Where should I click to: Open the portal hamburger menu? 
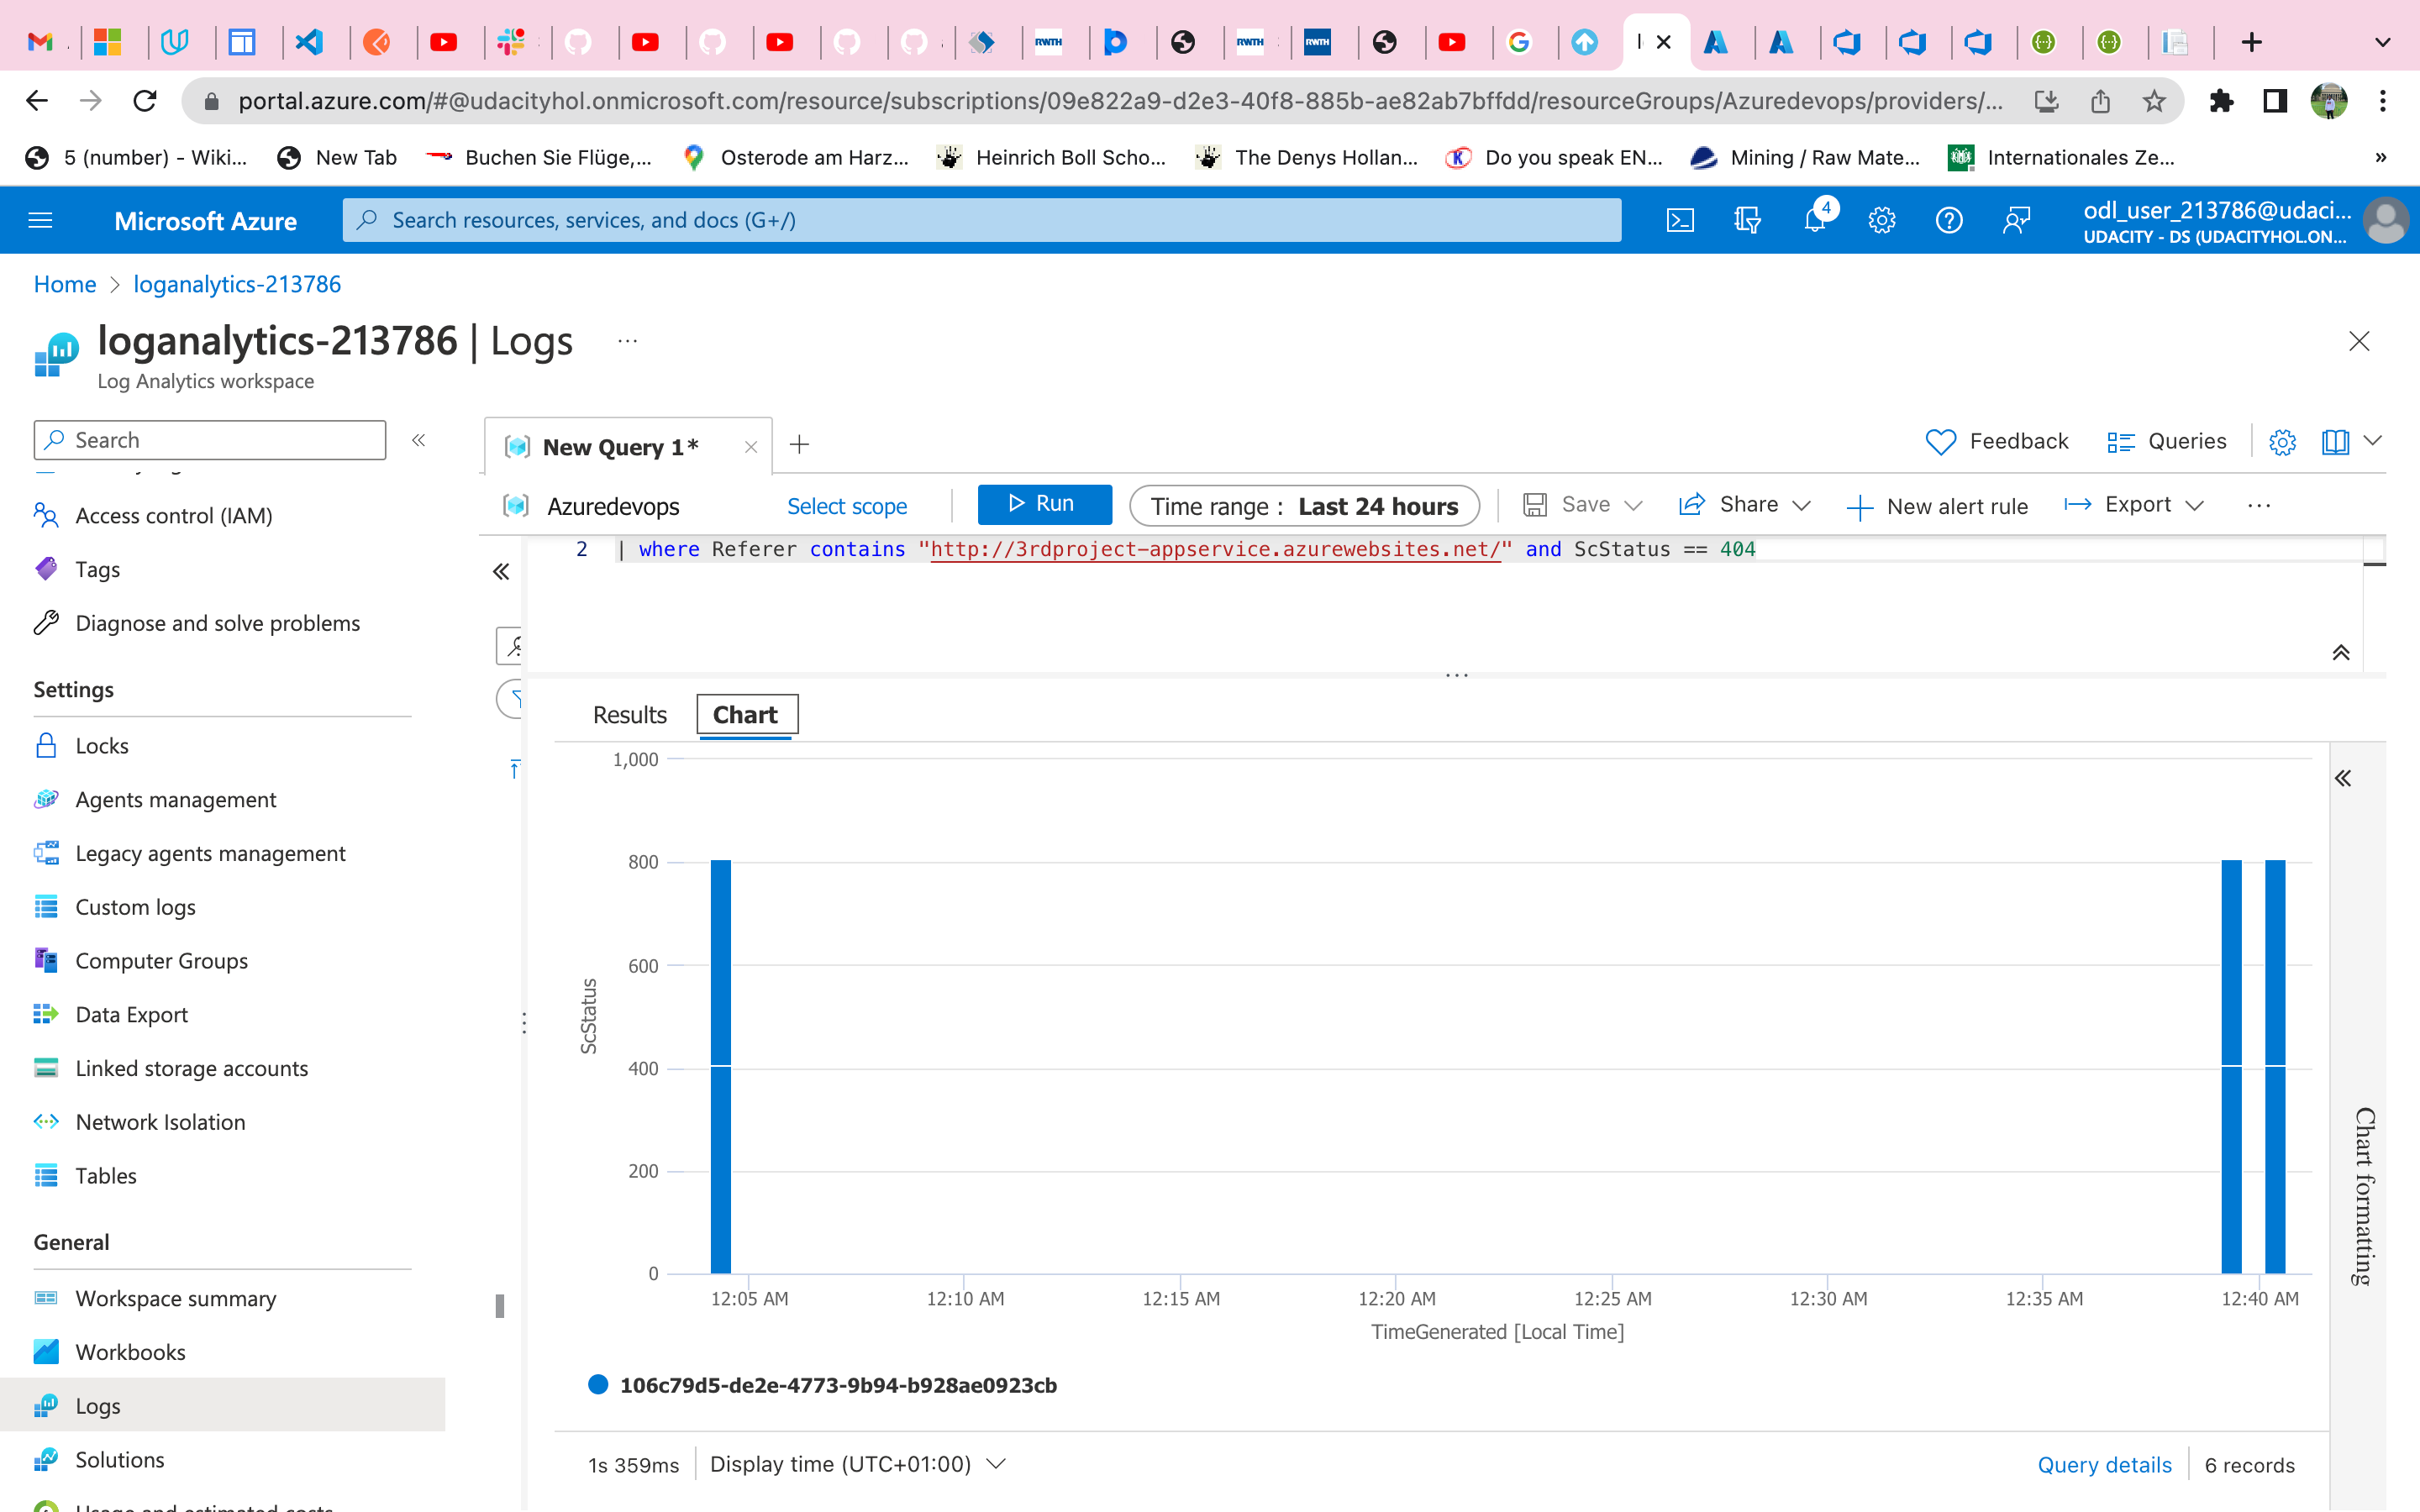(40, 220)
